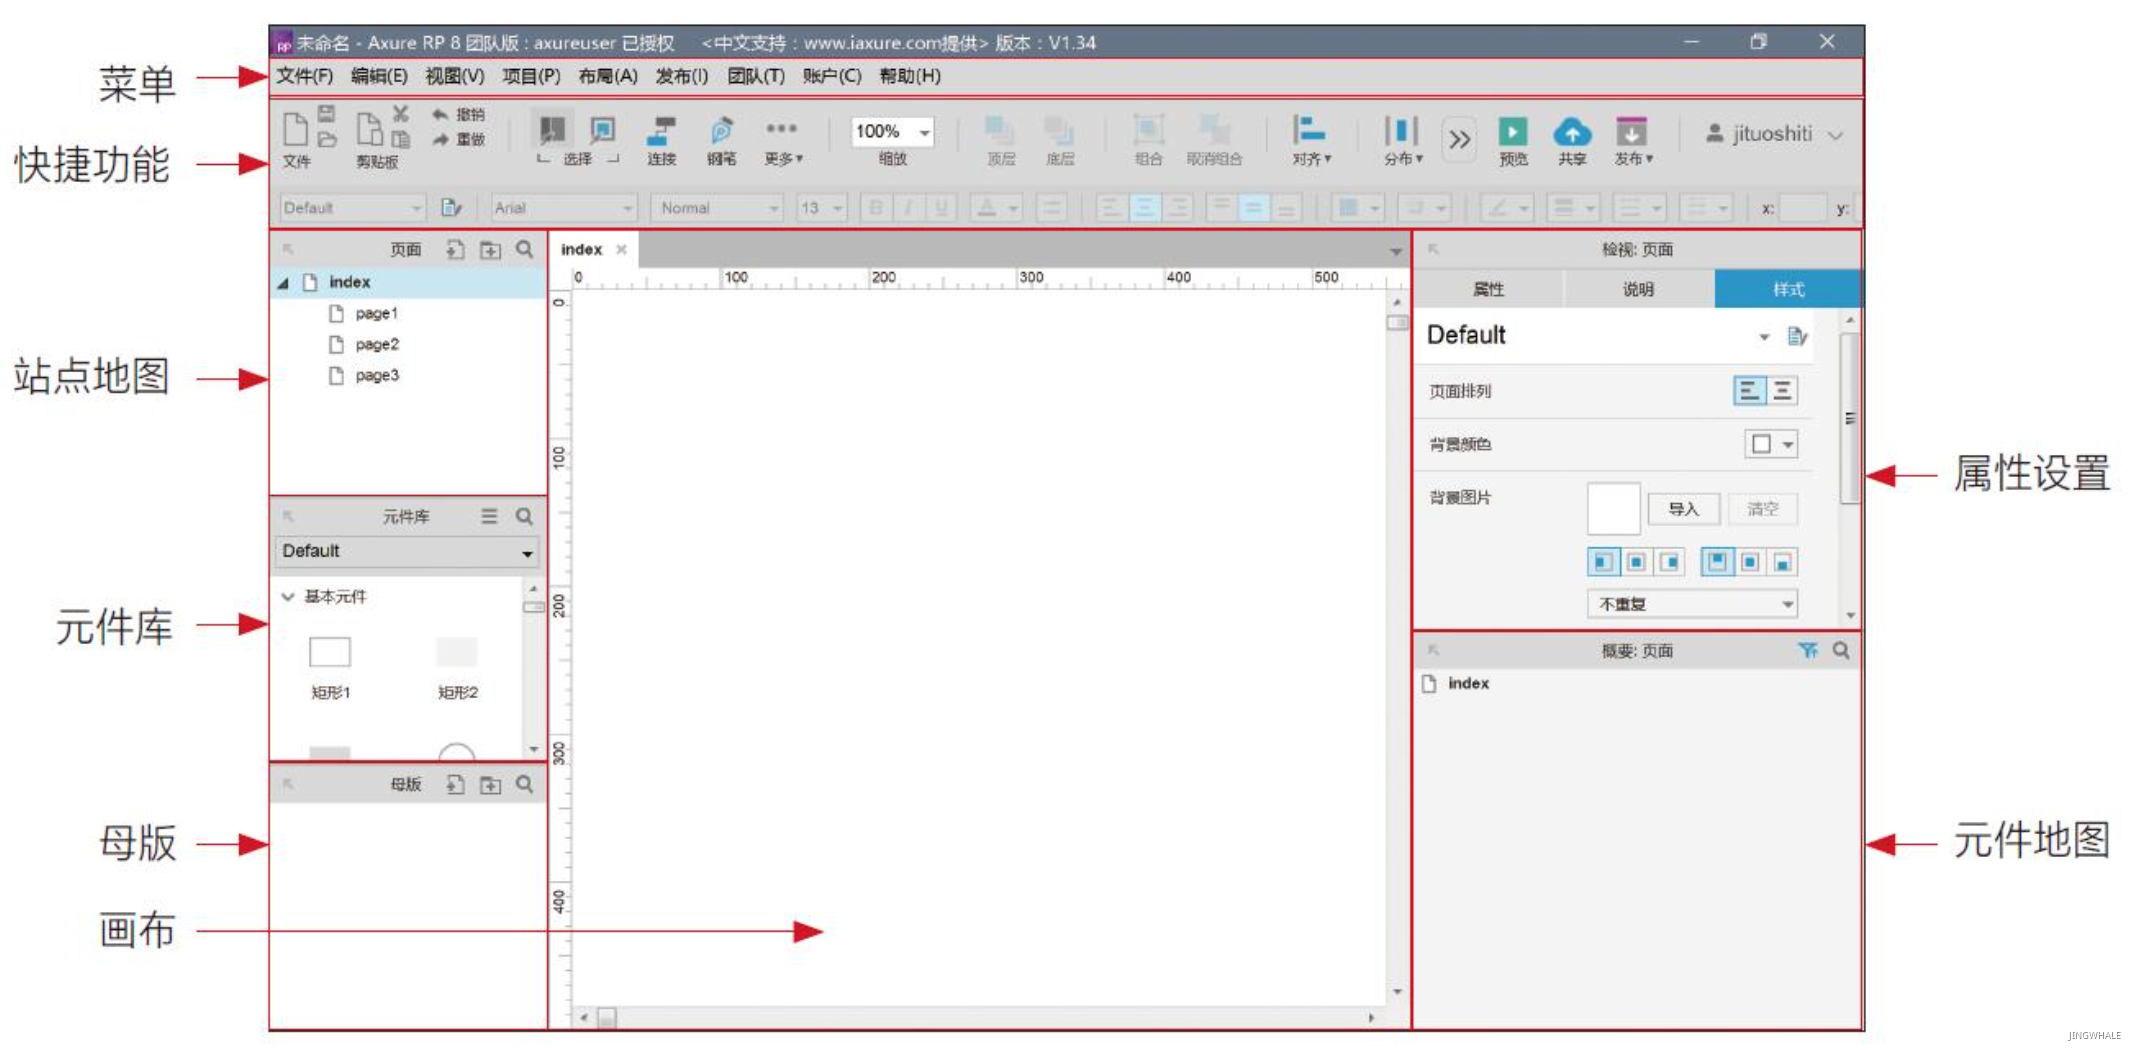Switch to the properties tab in inspector

(x=1489, y=289)
